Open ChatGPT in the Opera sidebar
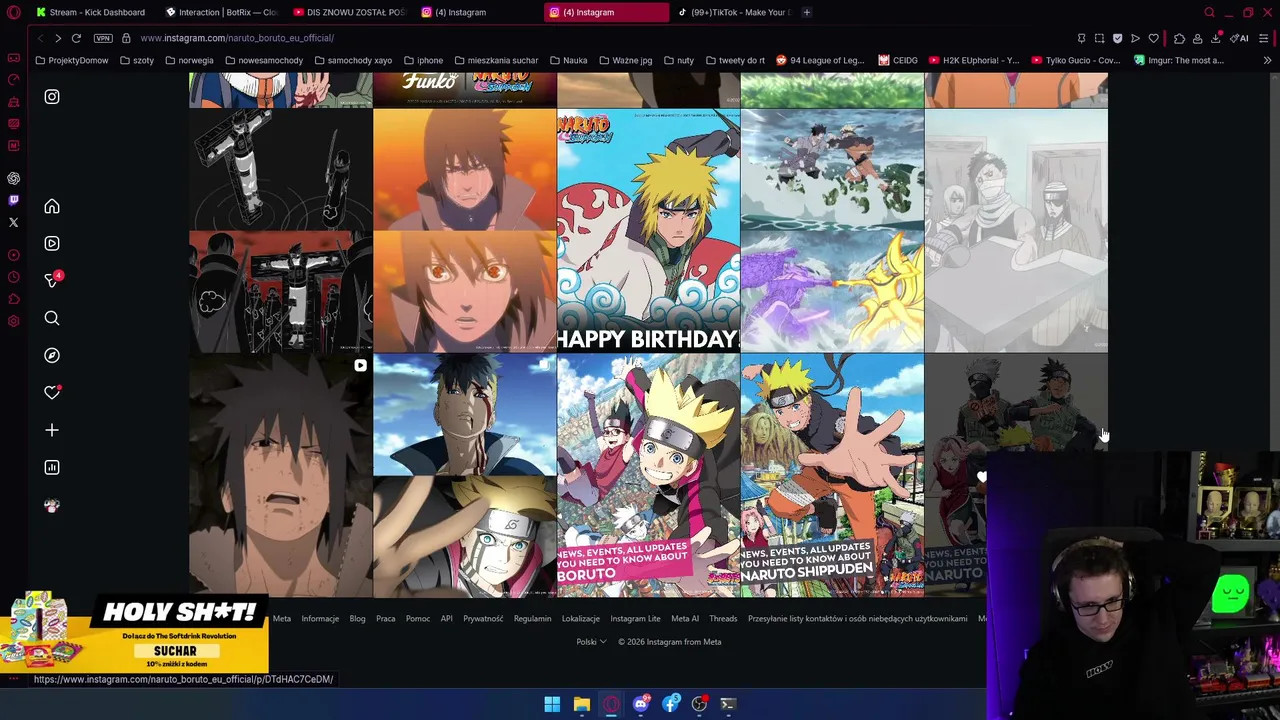1280x720 pixels. click(14, 178)
